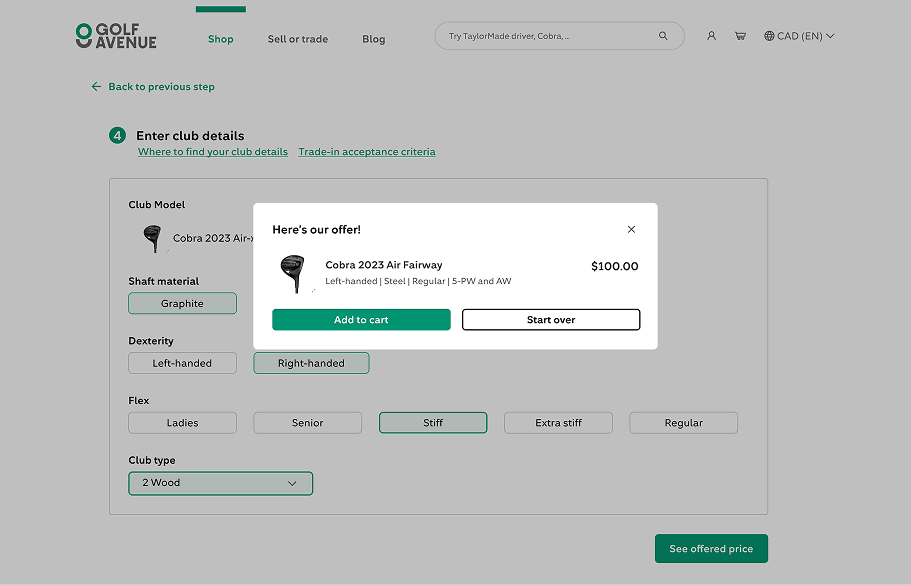Open the shopping cart icon
Viewport: 911px width, 585px height.
coord(740,36)
